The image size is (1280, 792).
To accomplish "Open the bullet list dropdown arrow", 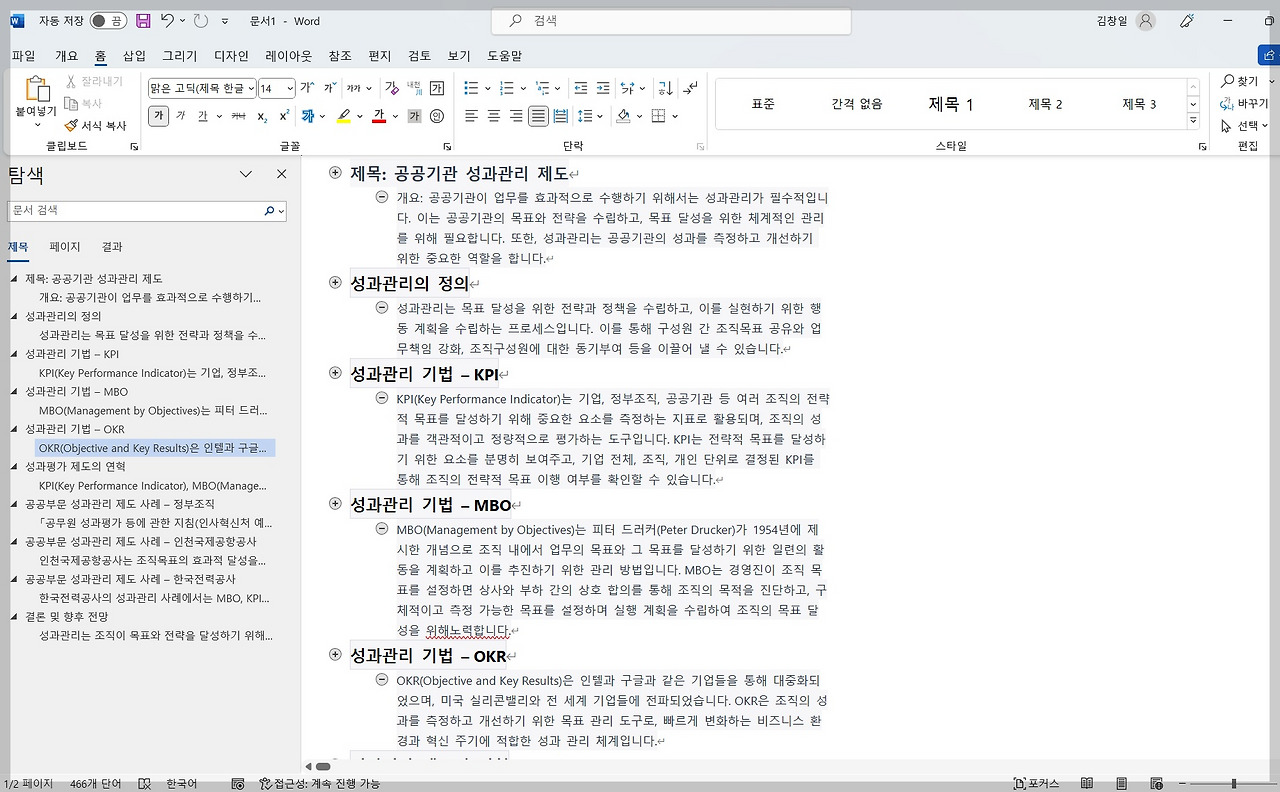I will (487, 88).
